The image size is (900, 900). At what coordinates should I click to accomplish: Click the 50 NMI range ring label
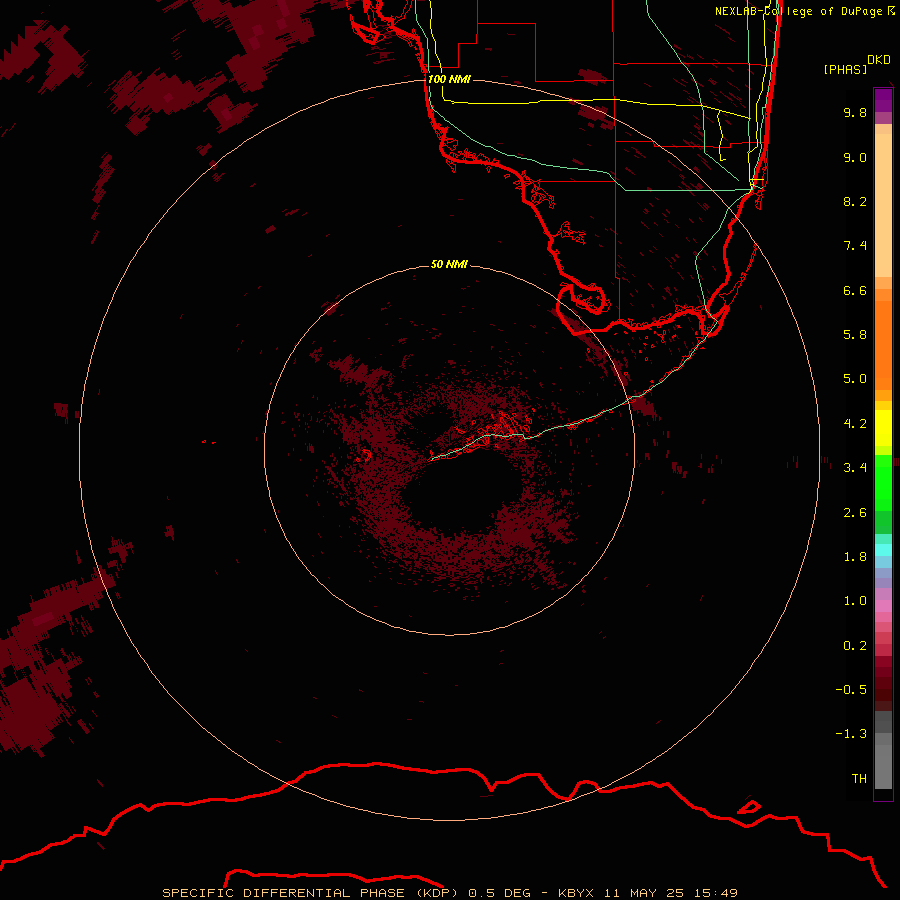click(449, 264)
